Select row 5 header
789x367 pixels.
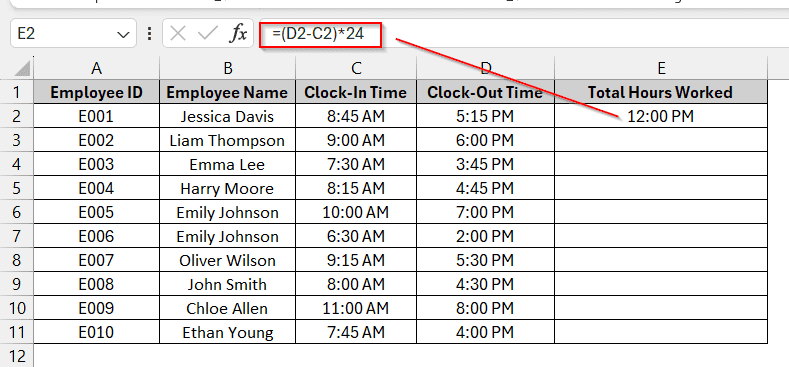[17, 188]
